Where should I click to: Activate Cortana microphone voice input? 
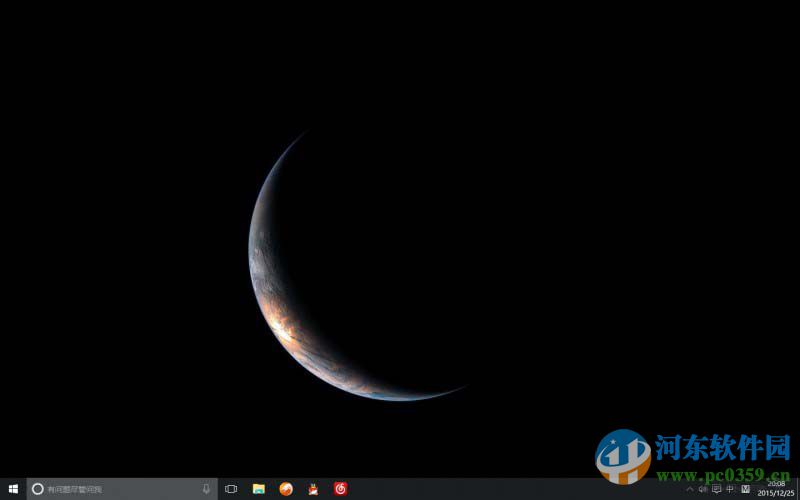pyautogui.click(x=206, y=489)
